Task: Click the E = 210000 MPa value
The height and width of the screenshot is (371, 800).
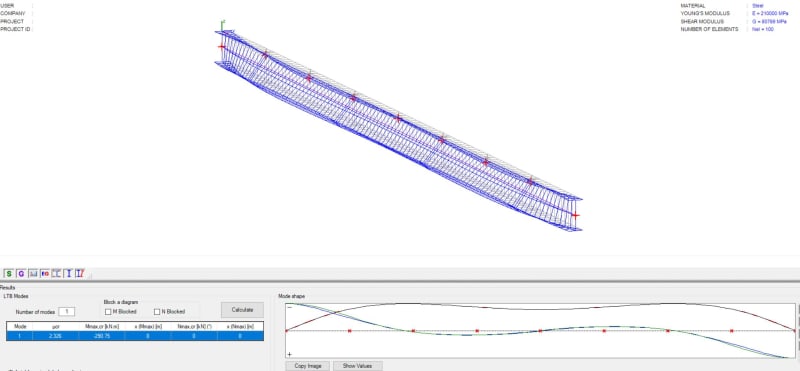Action: tap(770, 13)
